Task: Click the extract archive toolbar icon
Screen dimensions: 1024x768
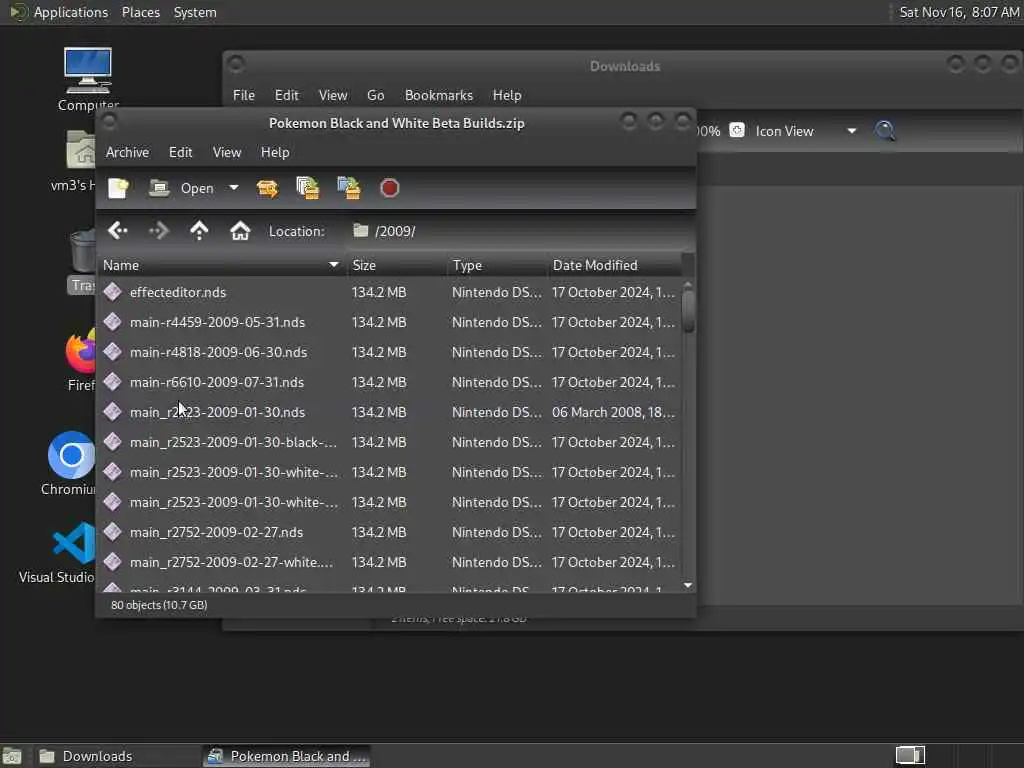Action: tap(267, 188)
